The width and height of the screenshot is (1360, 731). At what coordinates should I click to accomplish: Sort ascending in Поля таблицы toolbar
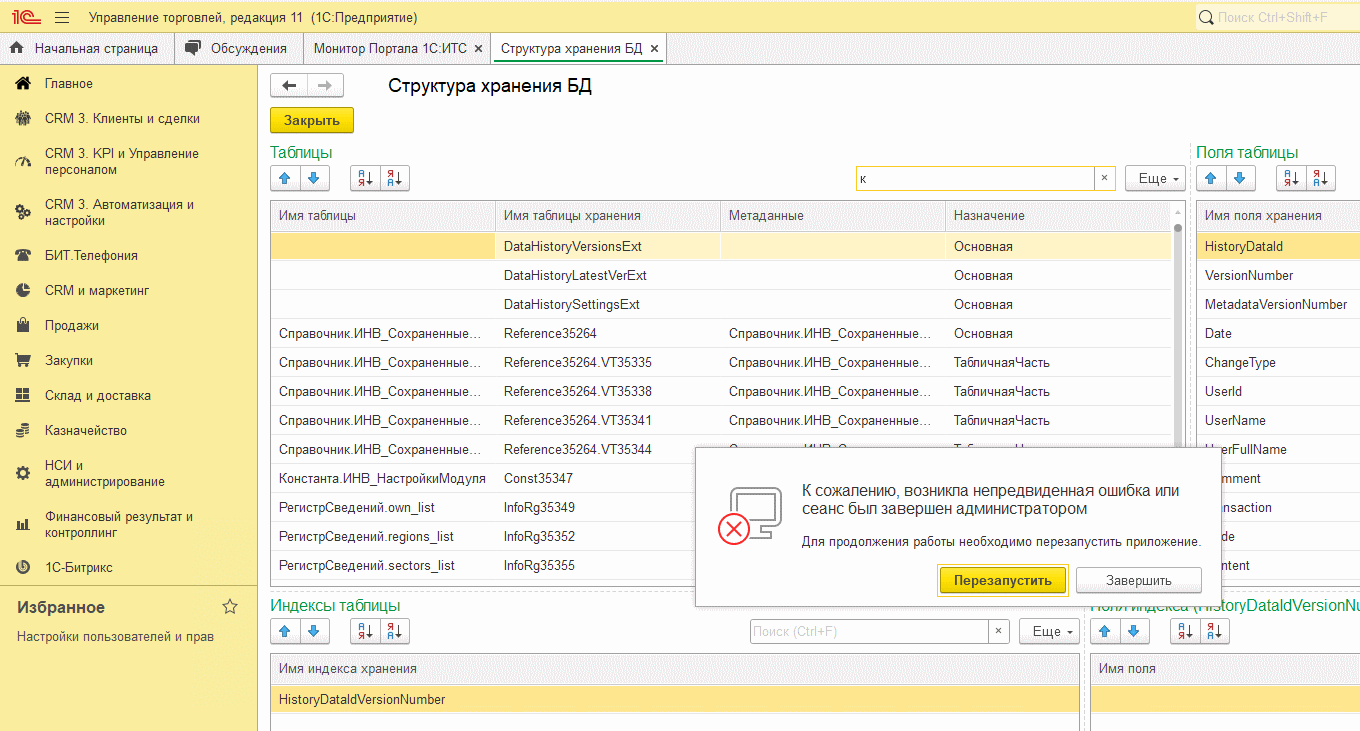pyautogui.click(x=1291, y=179)
